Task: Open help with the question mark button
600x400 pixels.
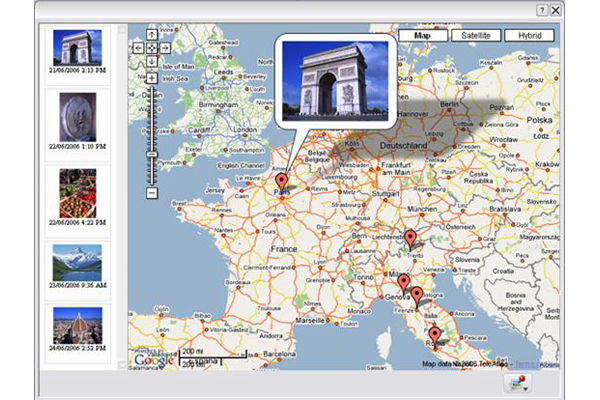Action: [541, 10]
